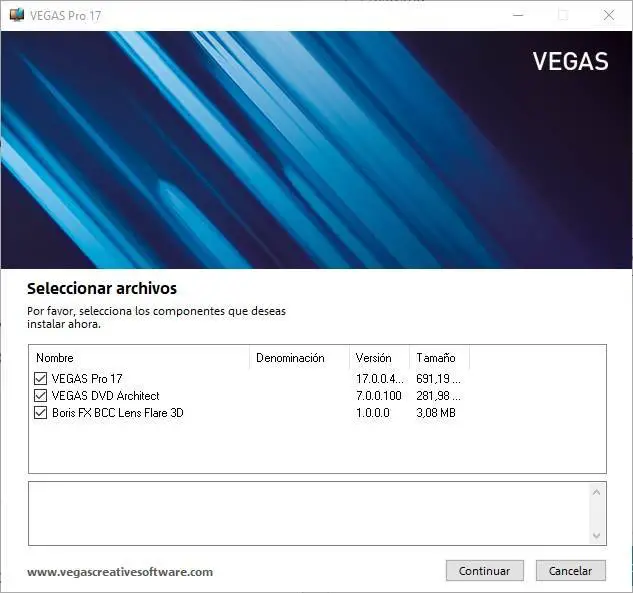Select the VEGAS DVD Architect row name
Image resolution: width=633 pixels, height=593 pixels.
106,396
